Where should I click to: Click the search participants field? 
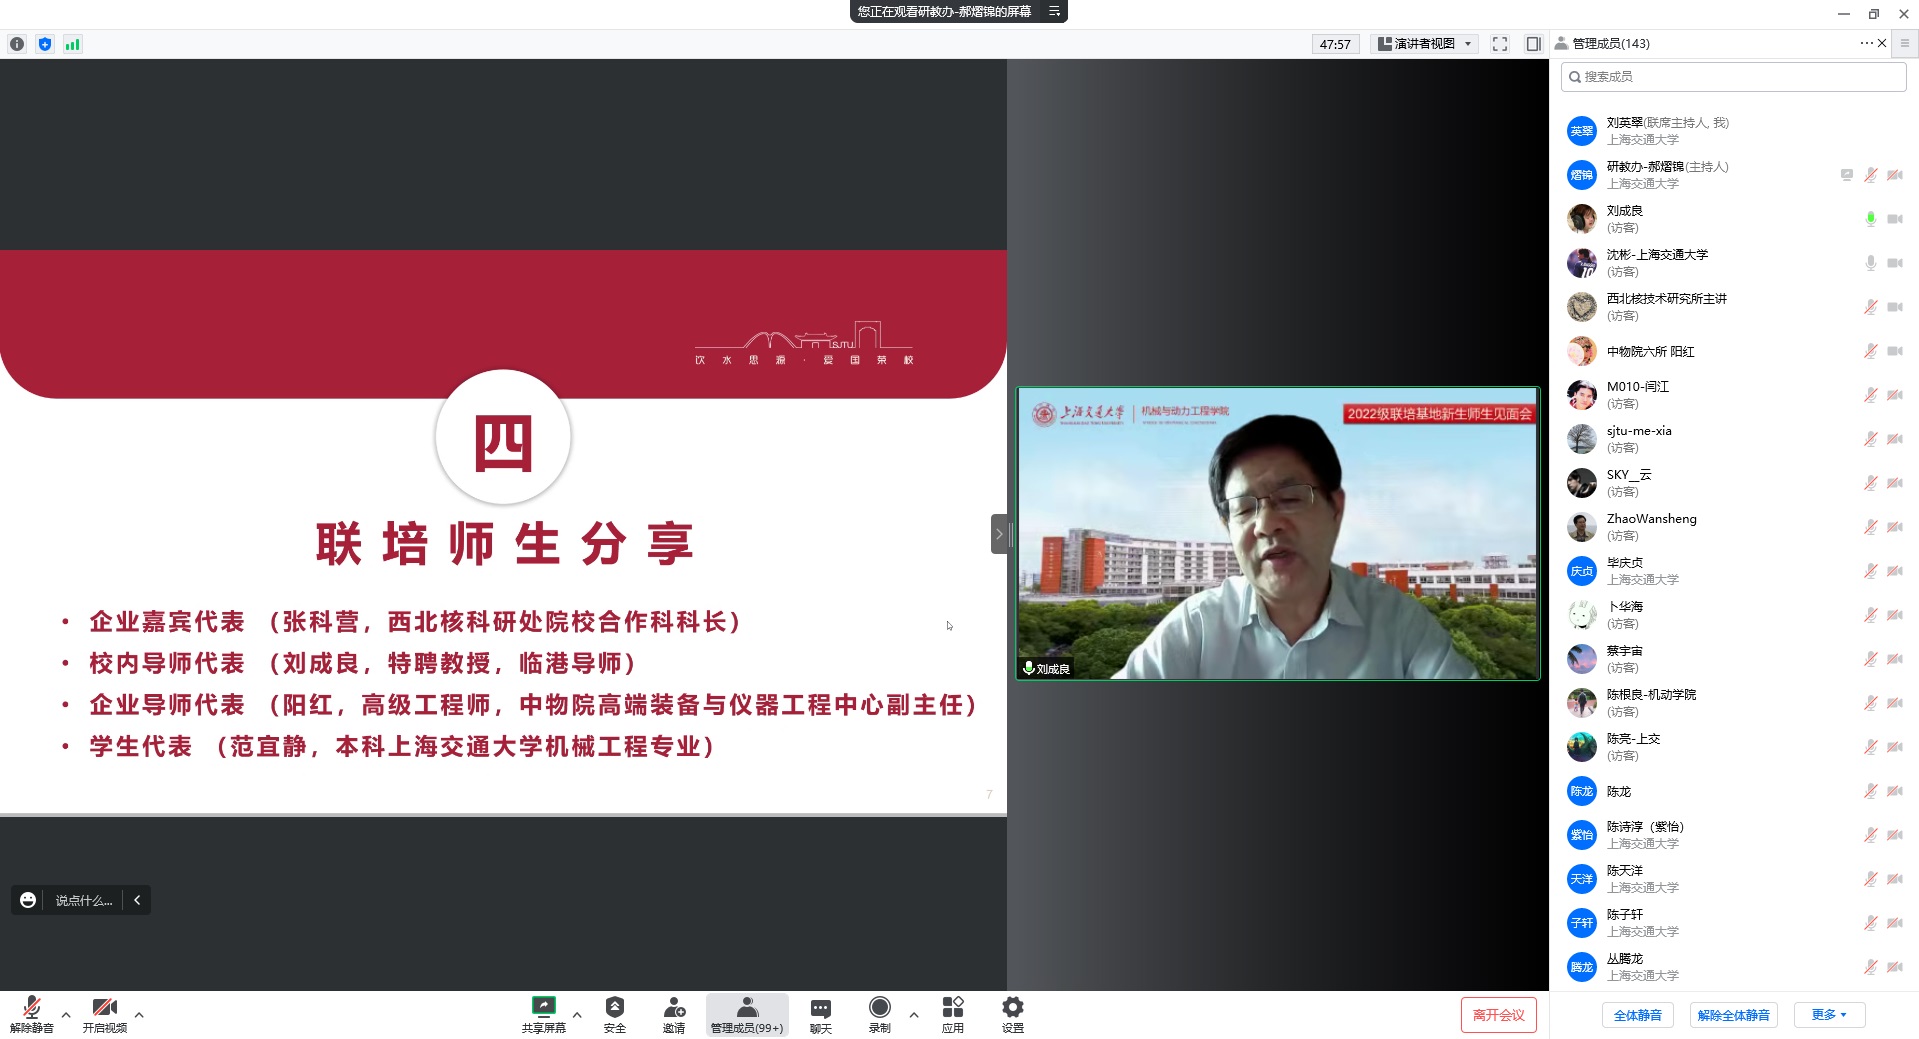click(x=1733, y=77)
